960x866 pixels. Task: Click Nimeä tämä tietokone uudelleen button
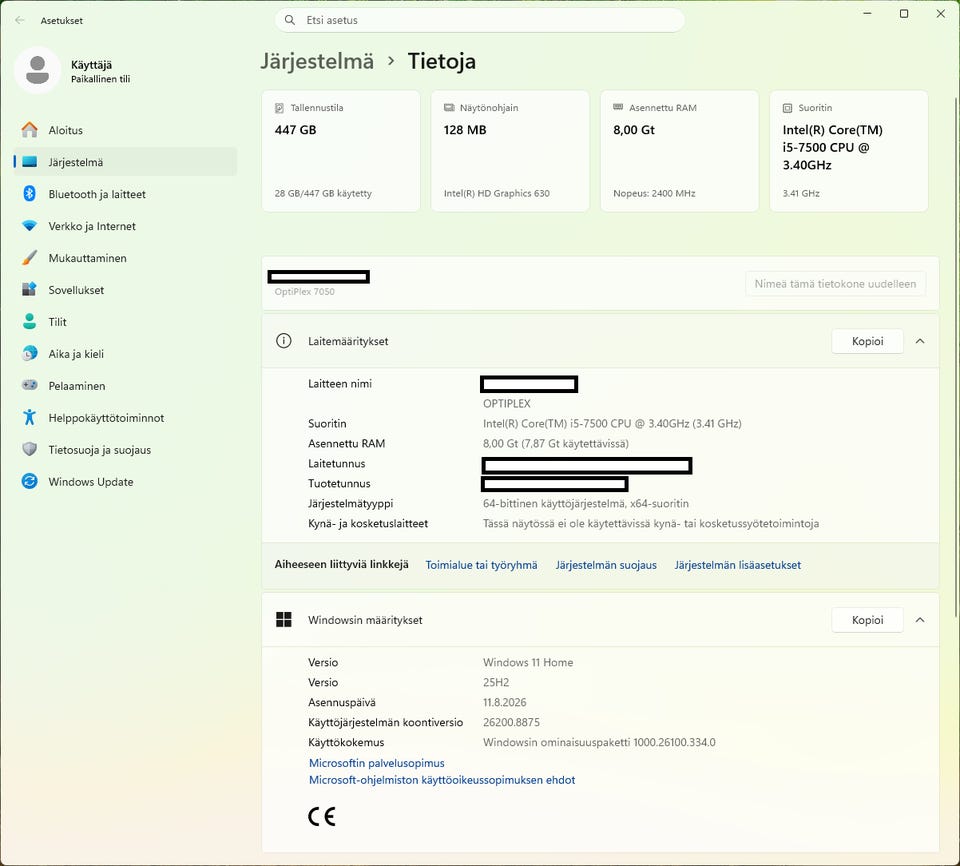tap(835, 284)
